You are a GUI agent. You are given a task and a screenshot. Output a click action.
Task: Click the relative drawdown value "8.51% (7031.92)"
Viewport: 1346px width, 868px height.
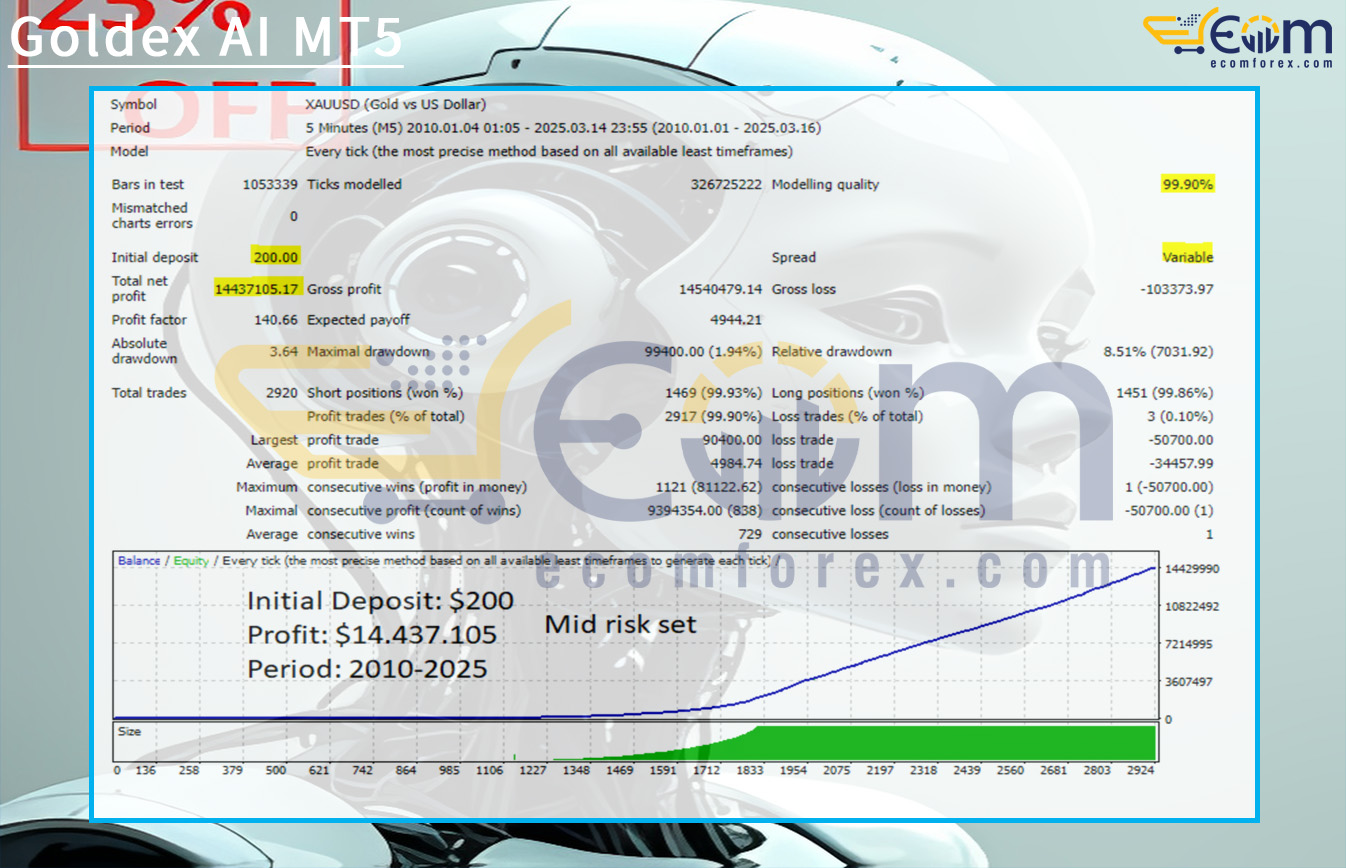click(x=1158, y=352)
